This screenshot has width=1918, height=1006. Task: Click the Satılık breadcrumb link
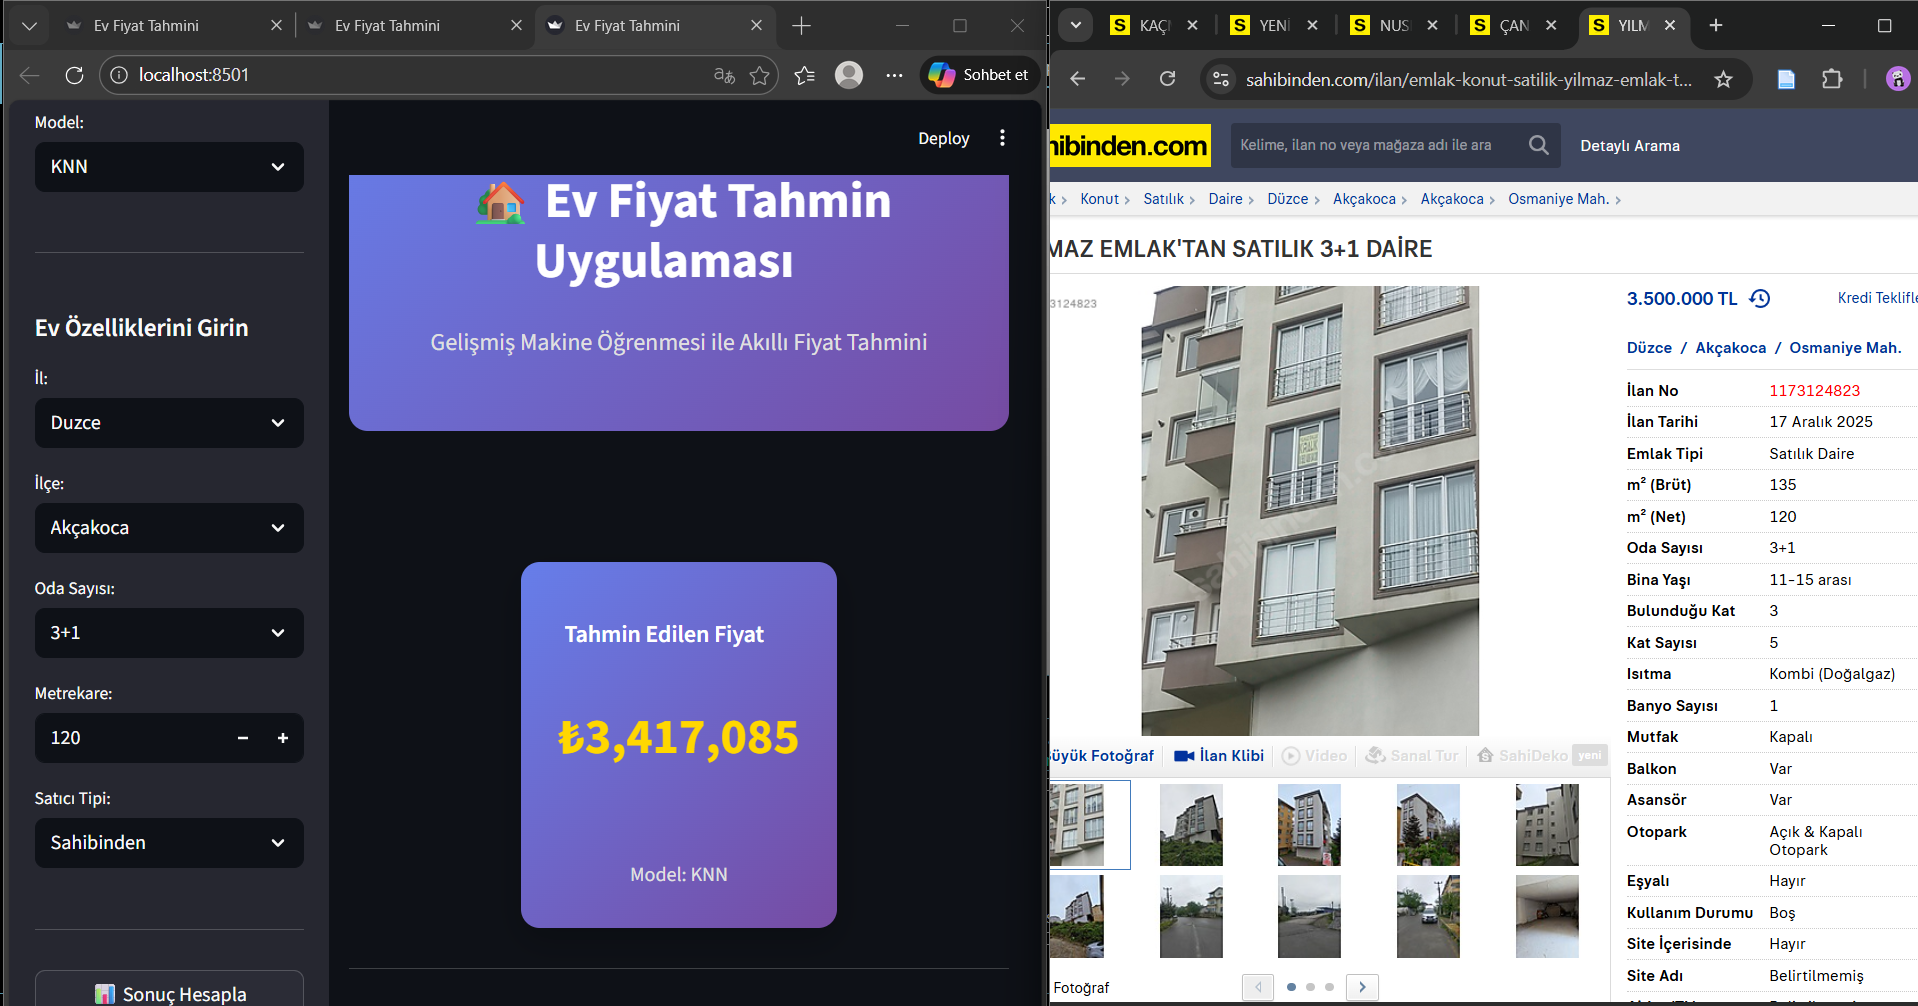pos(1164,199)
